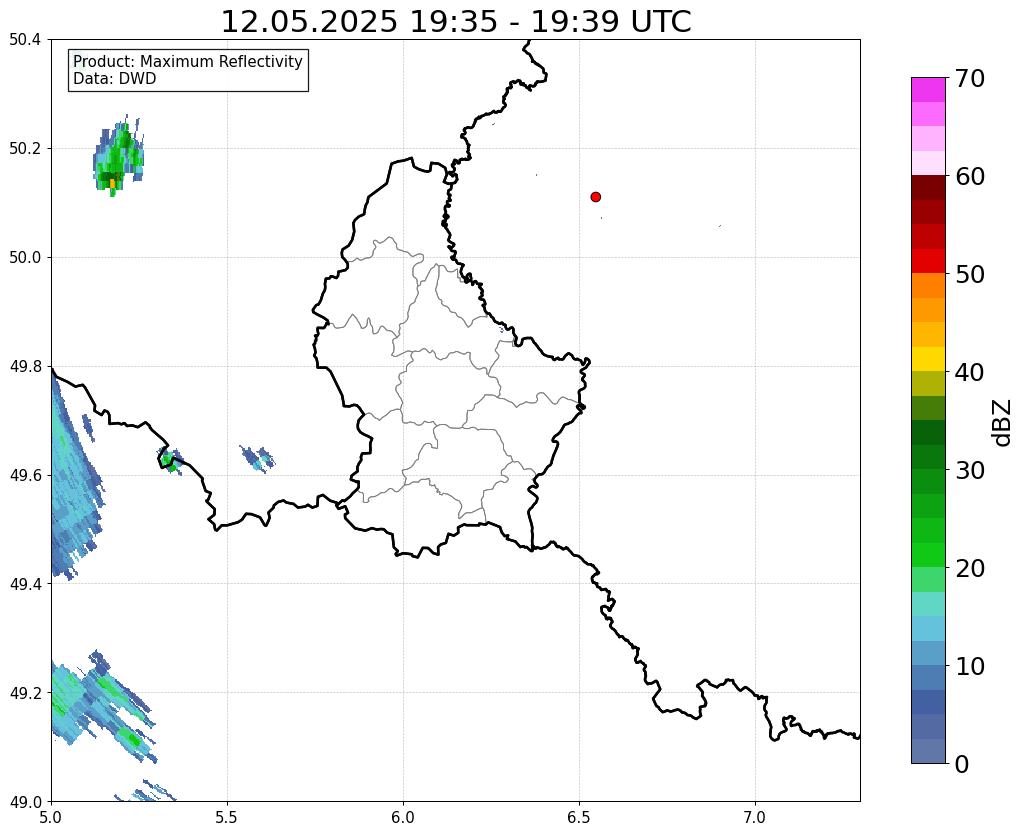1023x834 pixels.
Task: Click the 50.4 latitude axis label
Action: (x=25, y=40)
